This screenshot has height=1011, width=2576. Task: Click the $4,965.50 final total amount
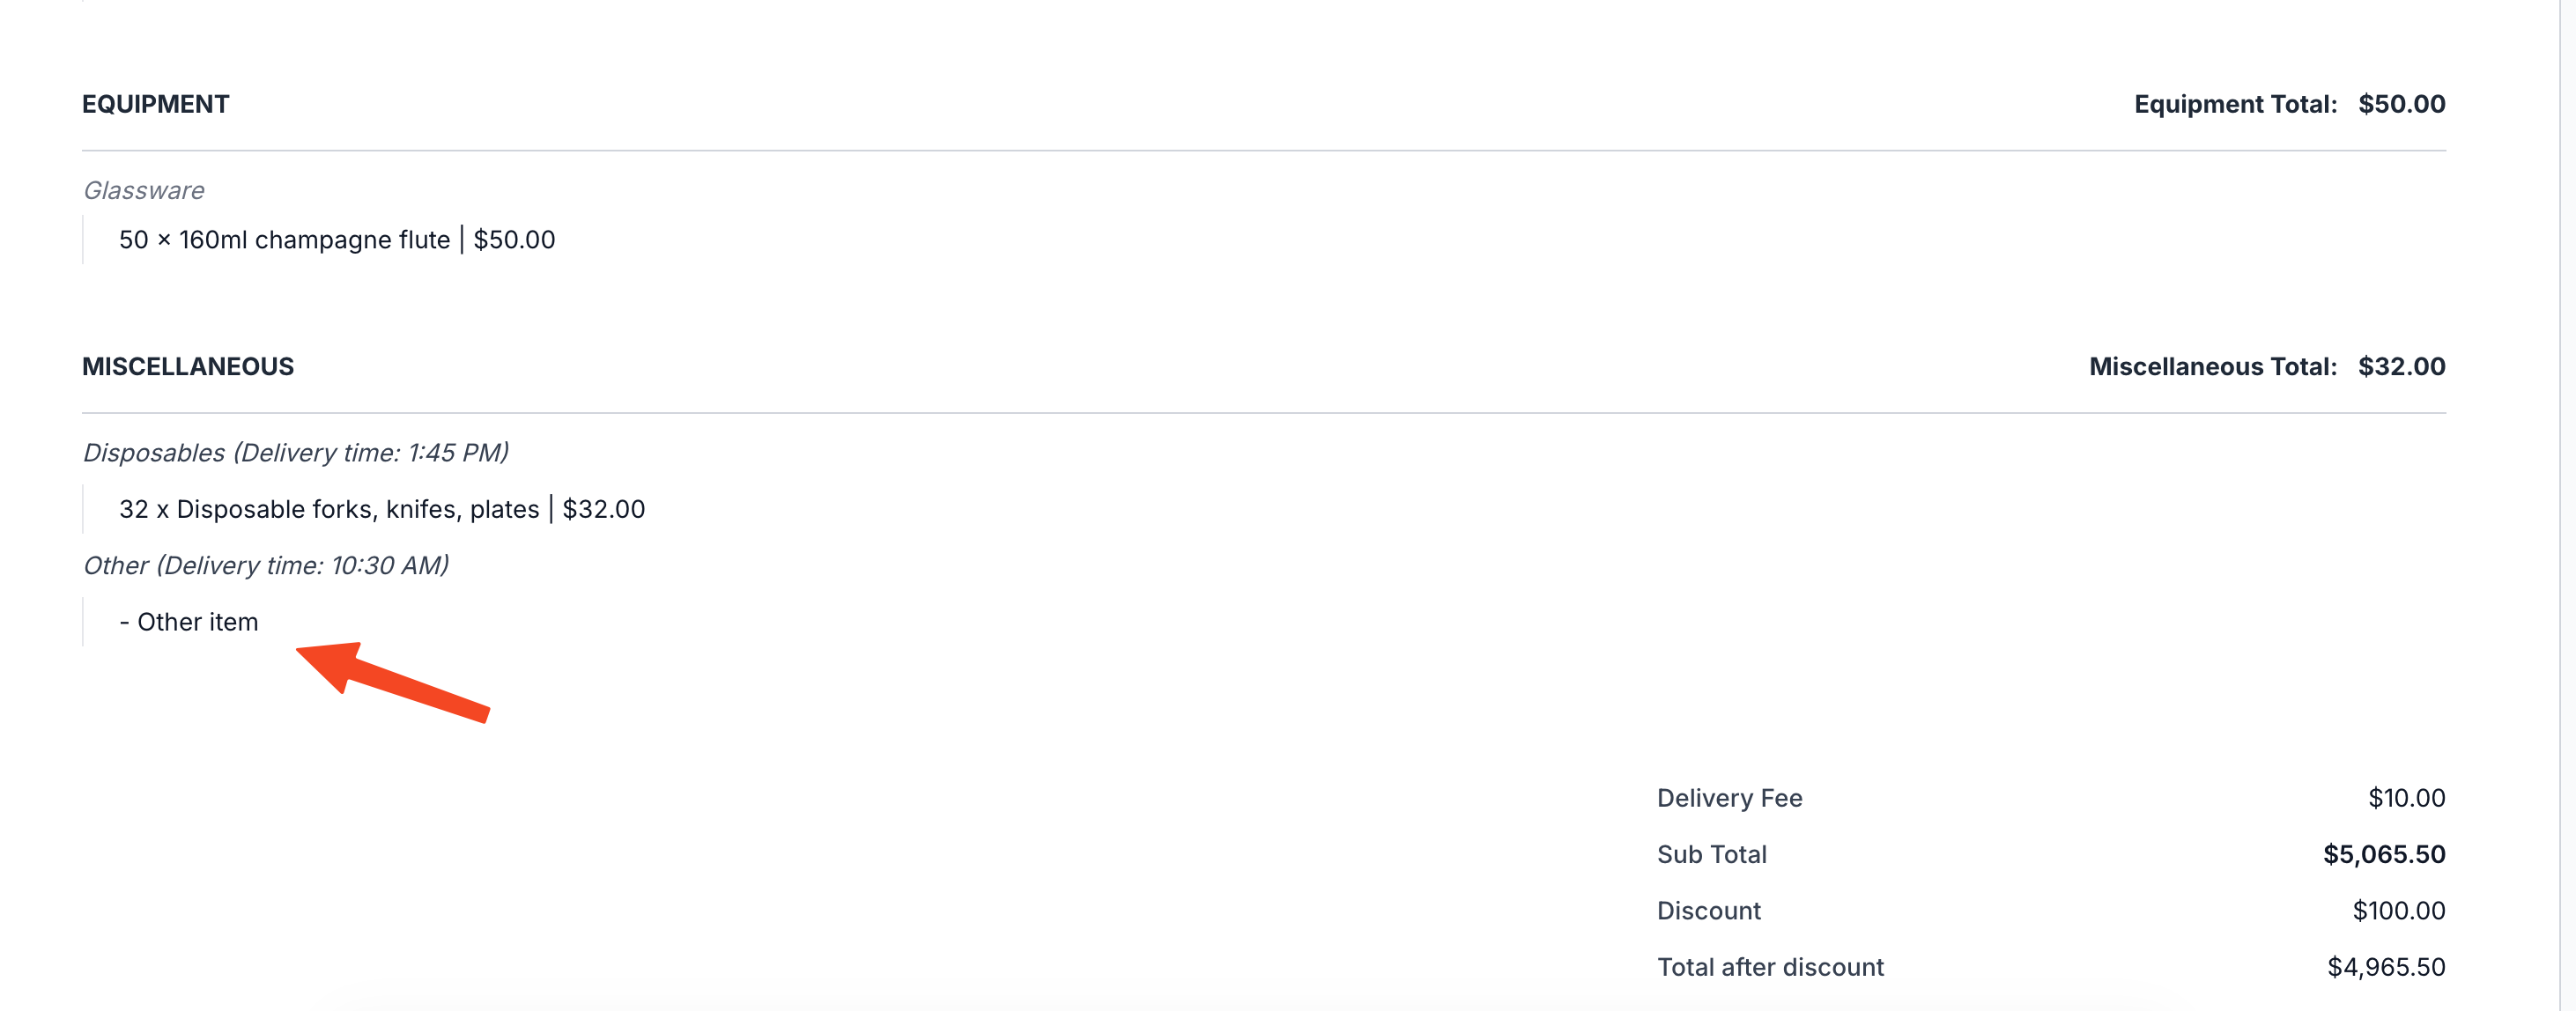pyautogui.click(x=2385, y=967)
